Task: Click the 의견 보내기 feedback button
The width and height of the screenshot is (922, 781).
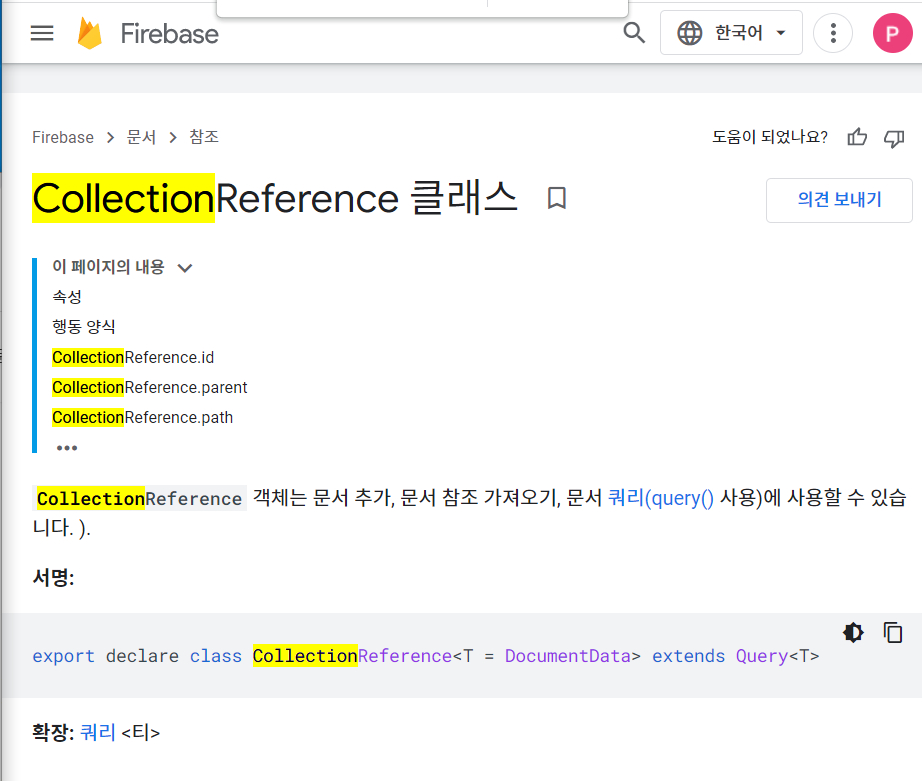Action: click(x=839, y=200)
